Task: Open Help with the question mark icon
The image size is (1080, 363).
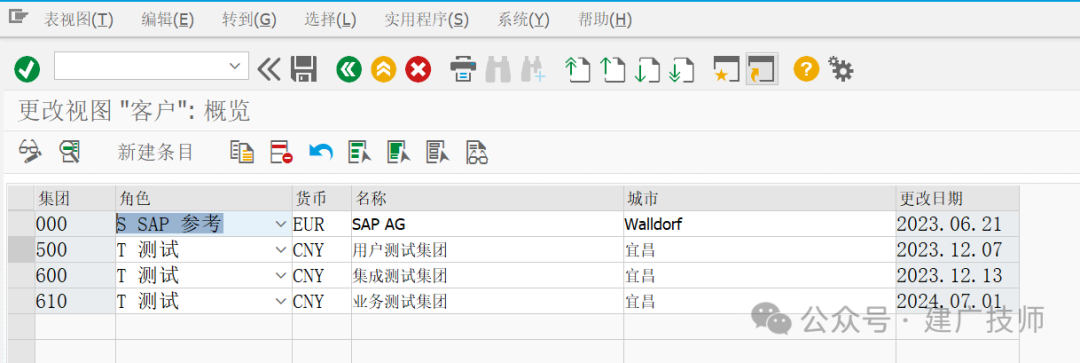Action: 807,69
